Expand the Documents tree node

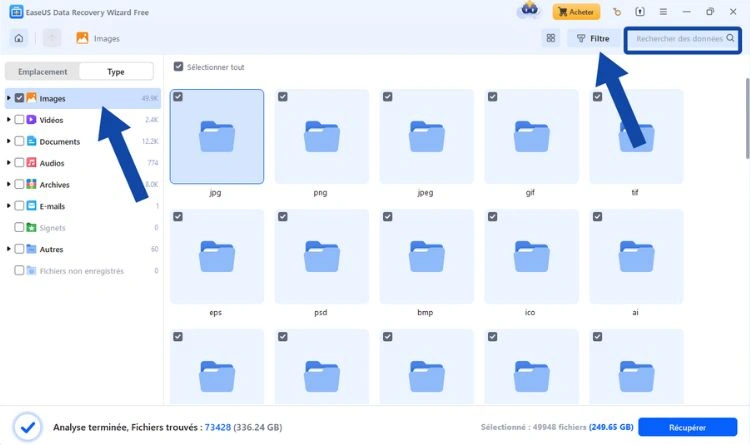[9, 141]
